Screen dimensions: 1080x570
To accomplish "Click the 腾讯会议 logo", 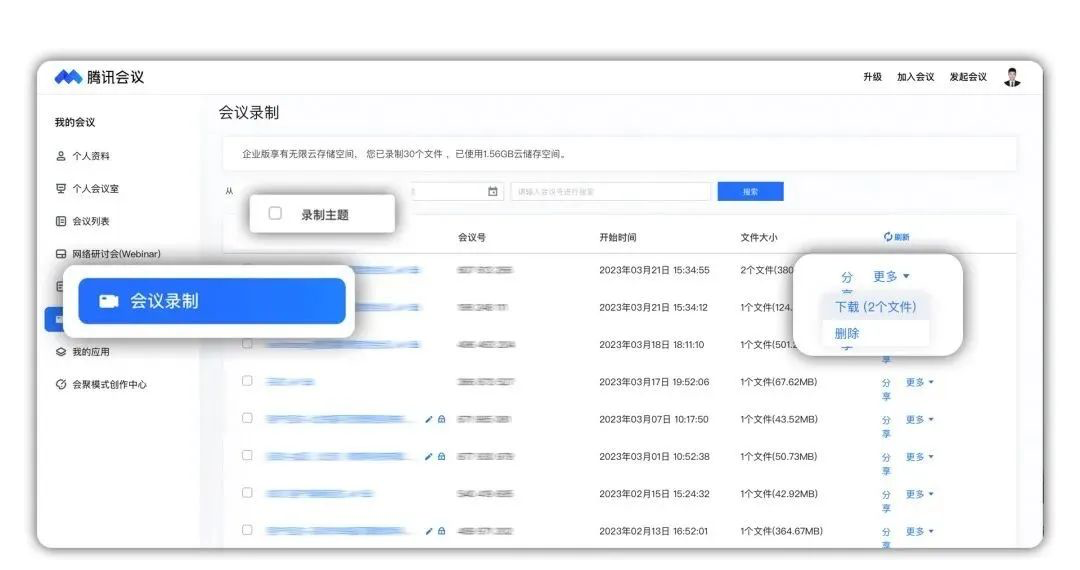I will [x=100, y=77].
